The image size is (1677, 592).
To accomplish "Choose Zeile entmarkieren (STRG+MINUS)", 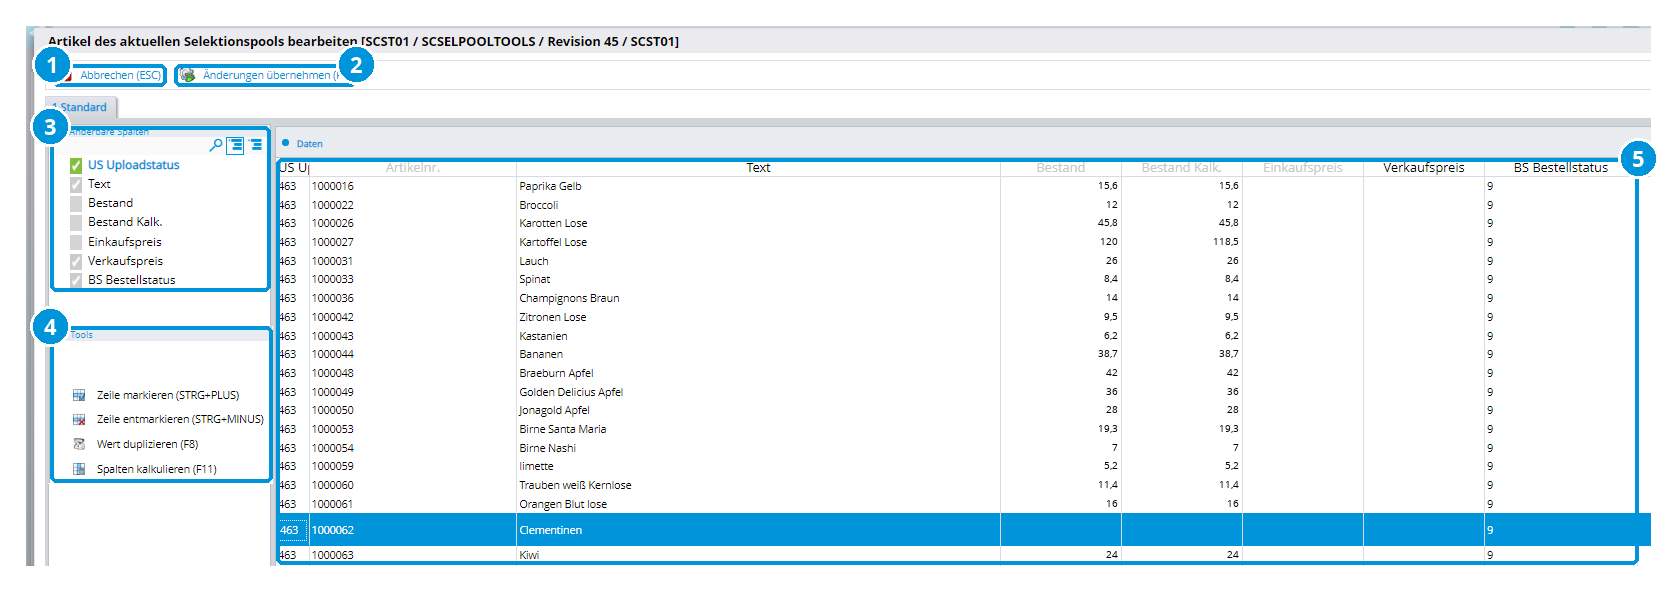I will click(180, 419).
